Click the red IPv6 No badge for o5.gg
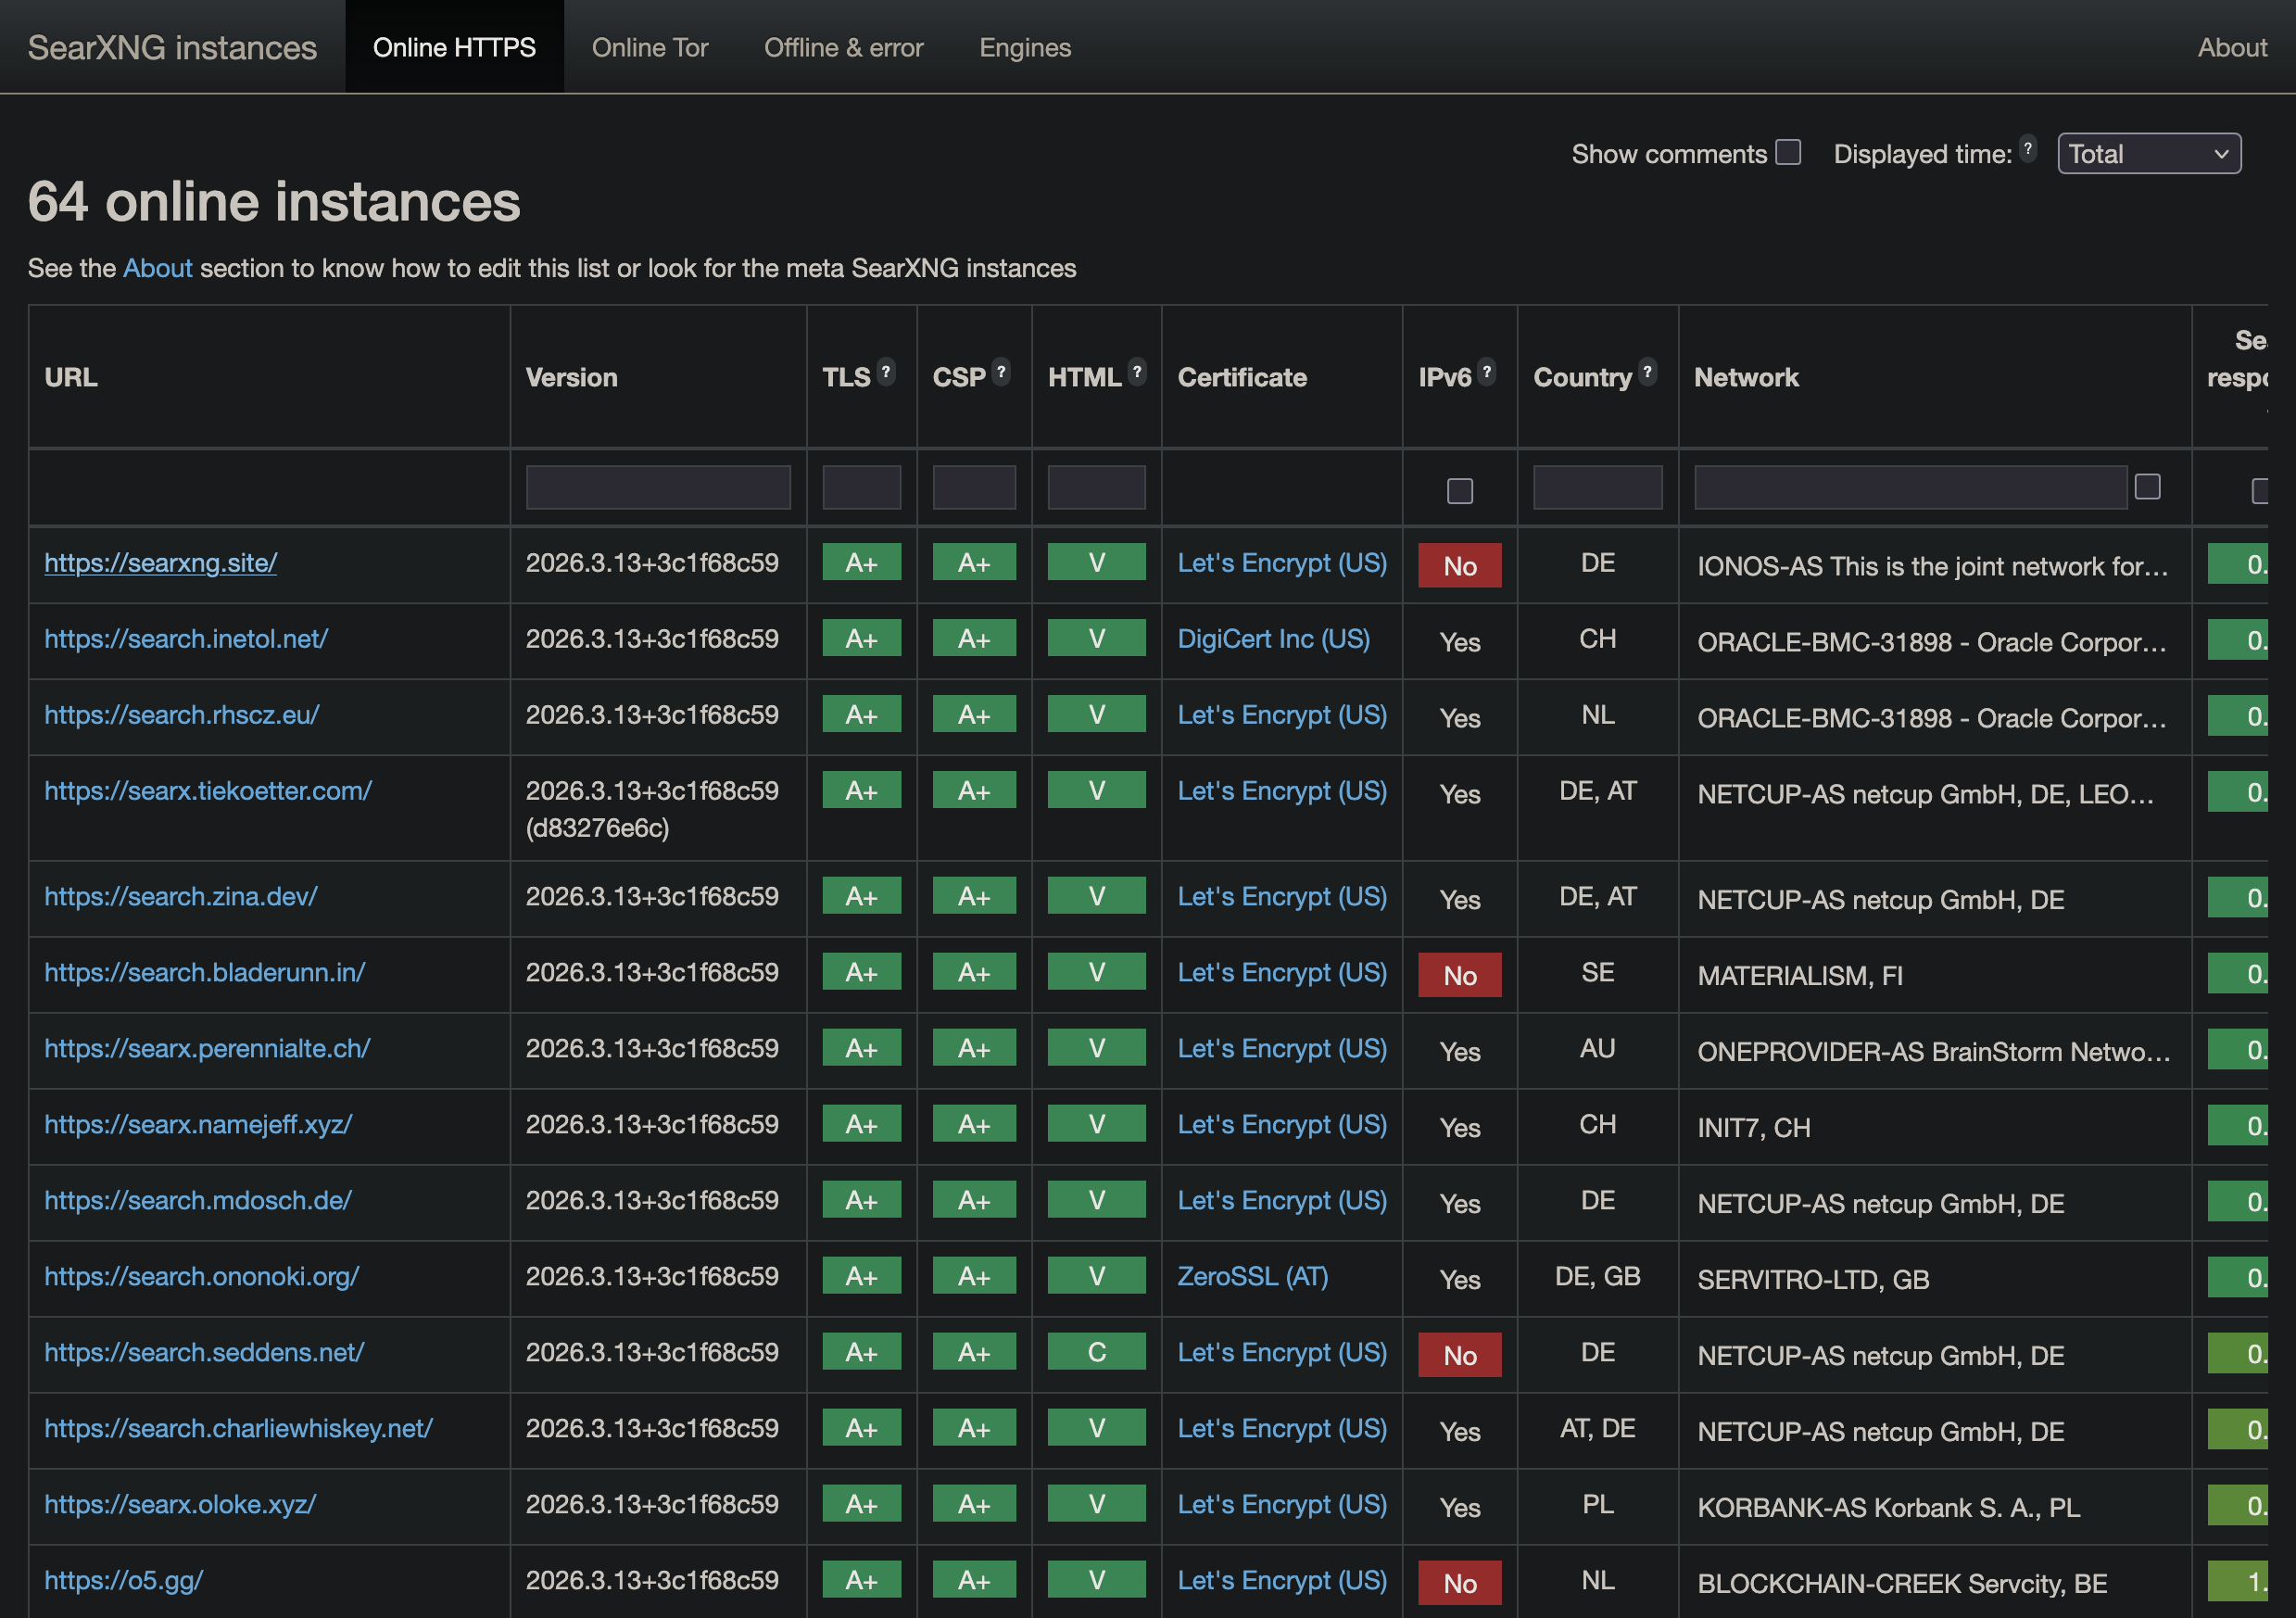Image resolution: width=2296 pixels, height=1618 pixels. [1459, 1583]
